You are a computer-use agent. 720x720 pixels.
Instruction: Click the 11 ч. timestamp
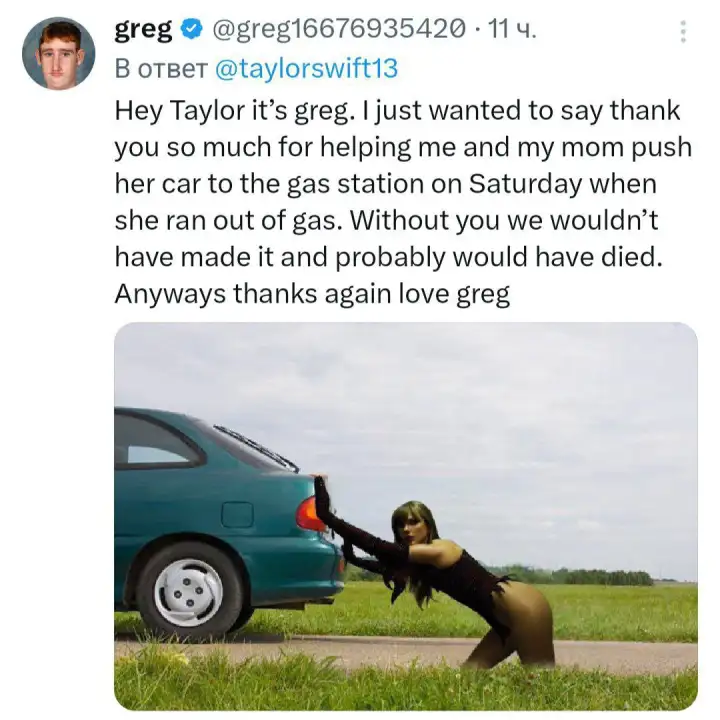(x=512, y=30)
